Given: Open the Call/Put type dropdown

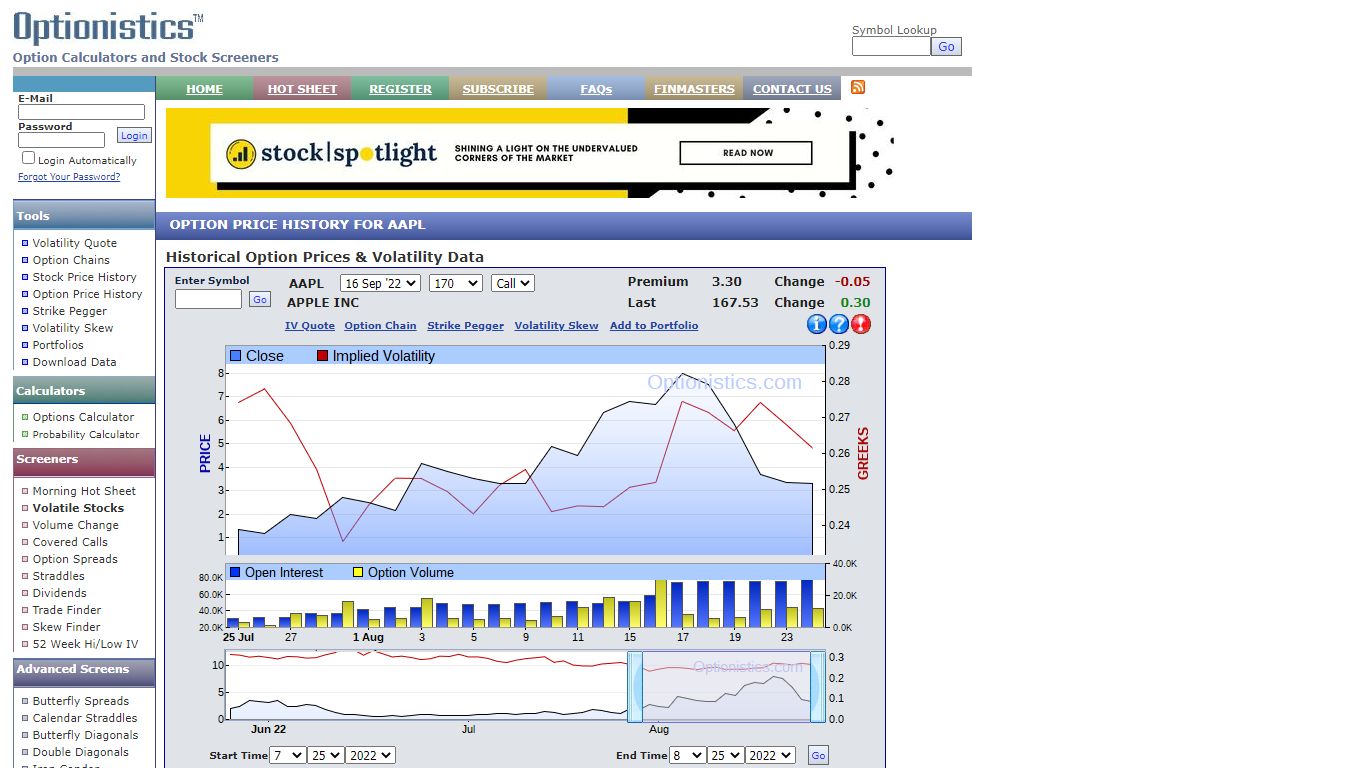Looking at the screenshot, I should [513, 283].
